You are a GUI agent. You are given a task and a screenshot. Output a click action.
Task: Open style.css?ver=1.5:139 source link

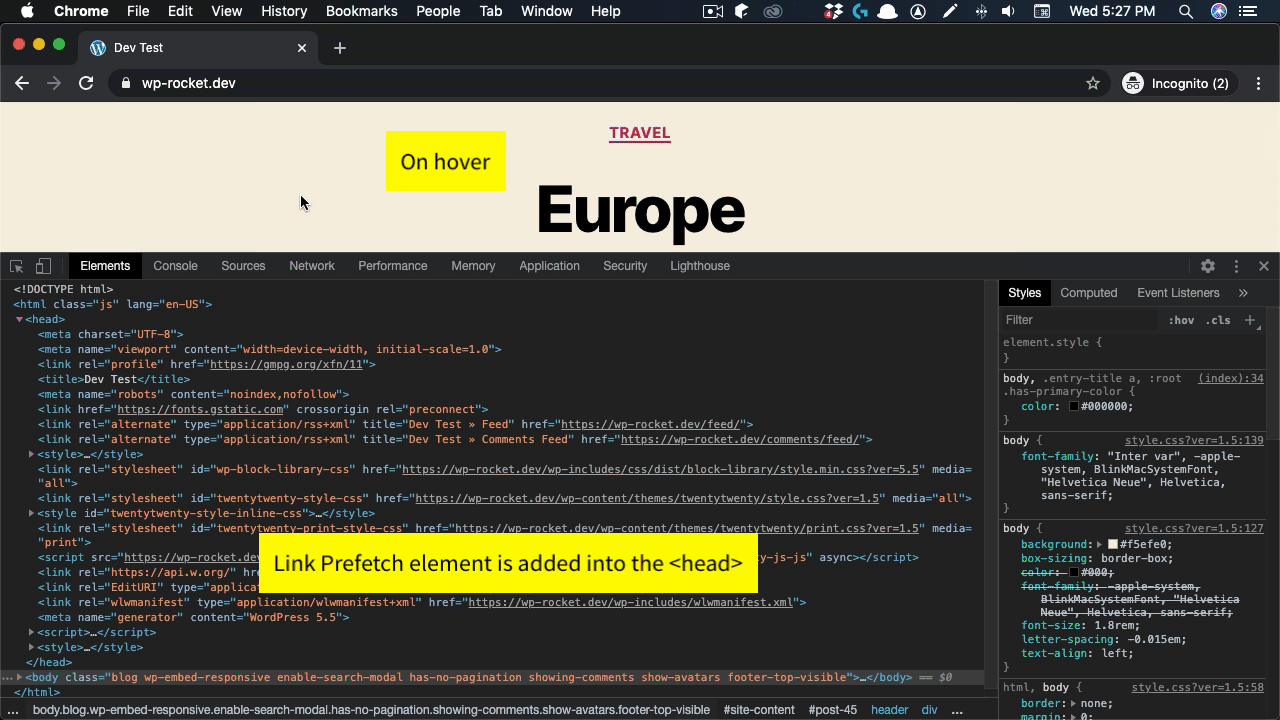[1194, 440]
